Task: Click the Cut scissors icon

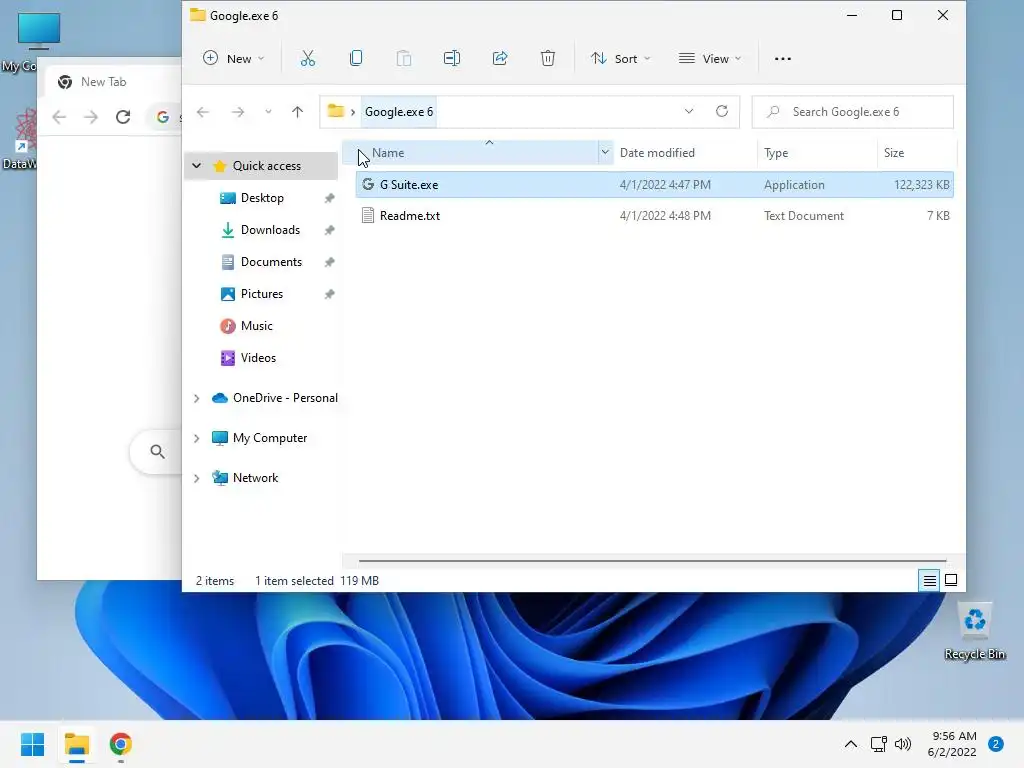Action: [308, 59]
